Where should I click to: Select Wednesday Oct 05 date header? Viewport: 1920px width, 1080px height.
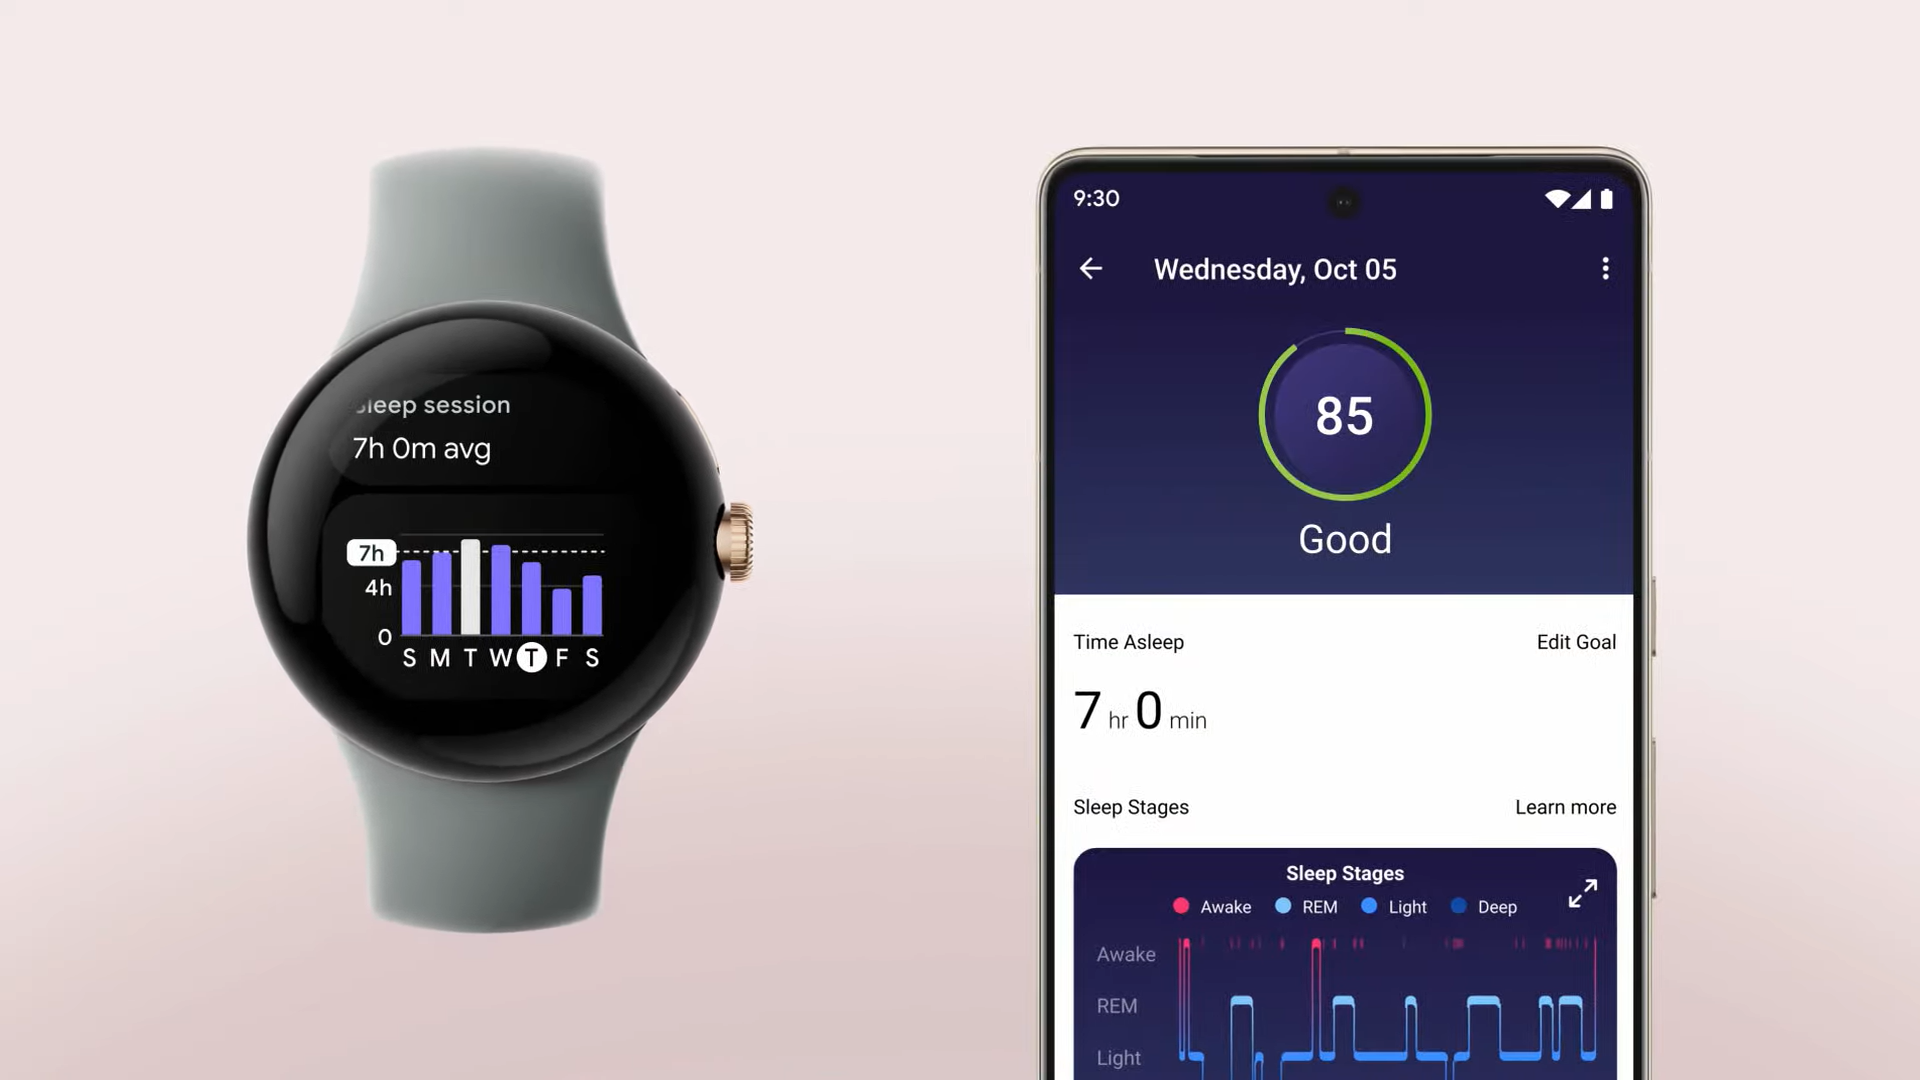coord(1273,269)
